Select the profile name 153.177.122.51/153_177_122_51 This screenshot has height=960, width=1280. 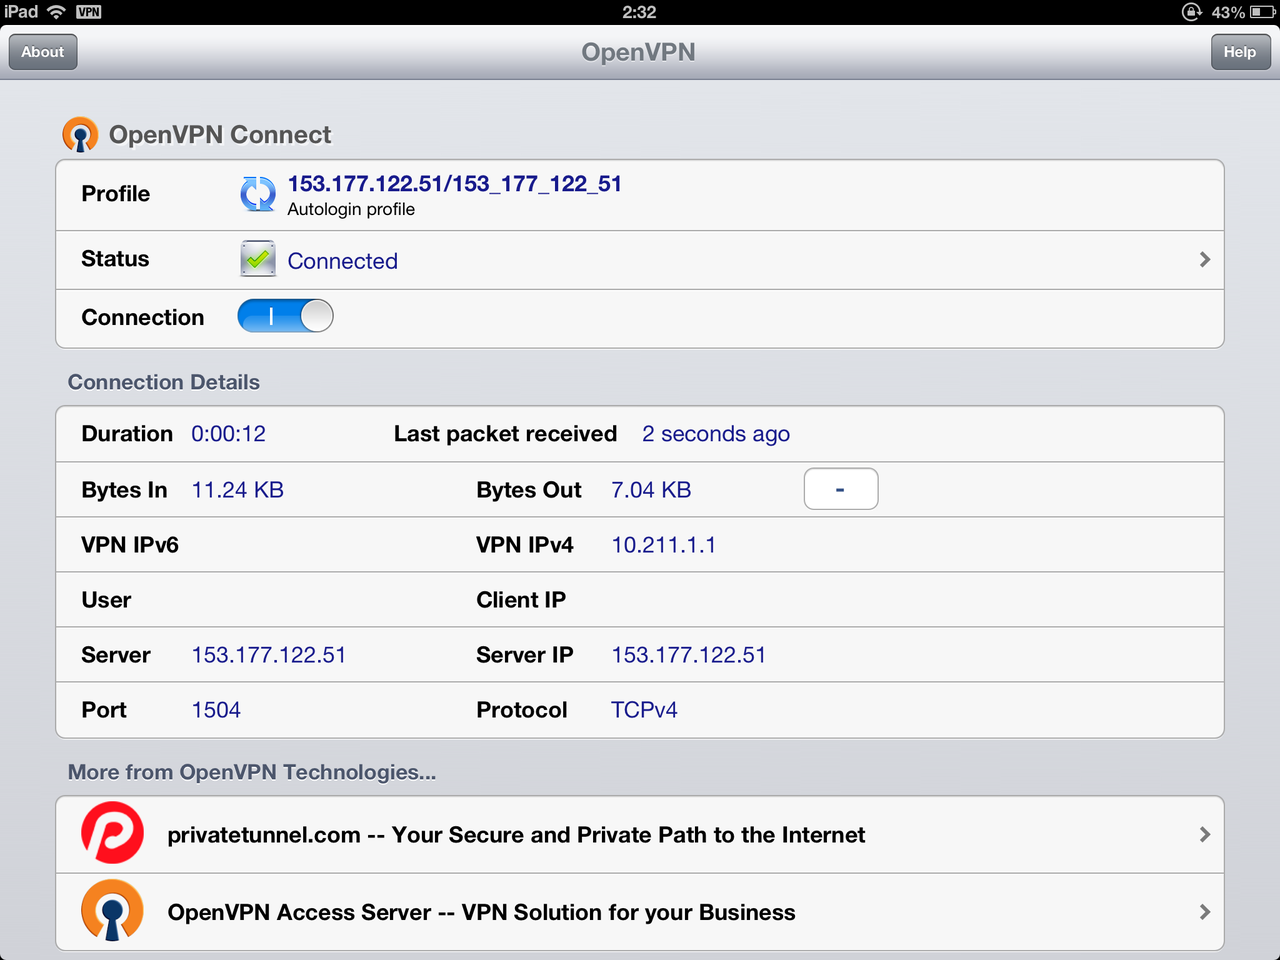455,184
